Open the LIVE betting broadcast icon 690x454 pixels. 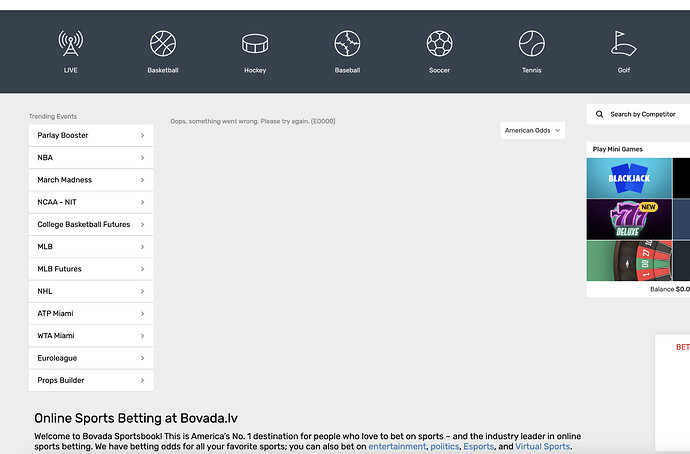point(70,44)
